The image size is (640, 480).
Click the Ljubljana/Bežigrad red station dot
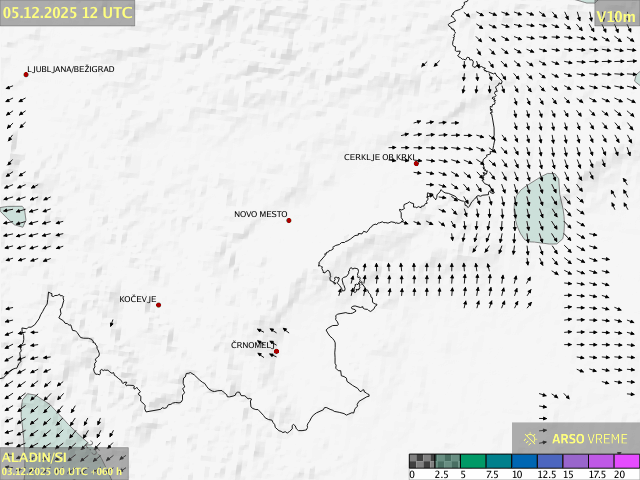pyautogui.click(x=26, y=74)
